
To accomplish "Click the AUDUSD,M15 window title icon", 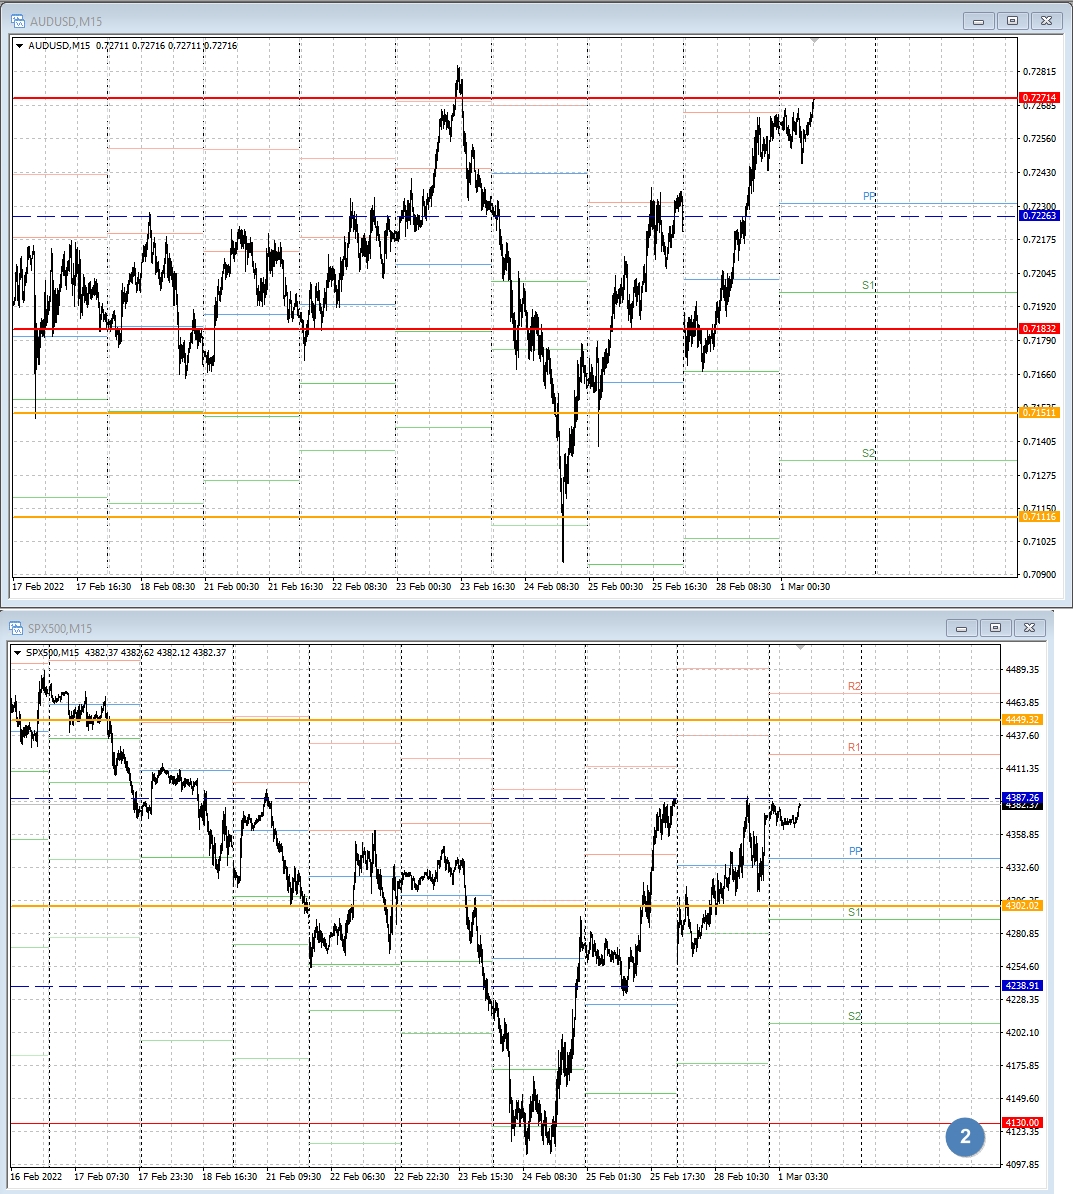I will coord(17,21).
